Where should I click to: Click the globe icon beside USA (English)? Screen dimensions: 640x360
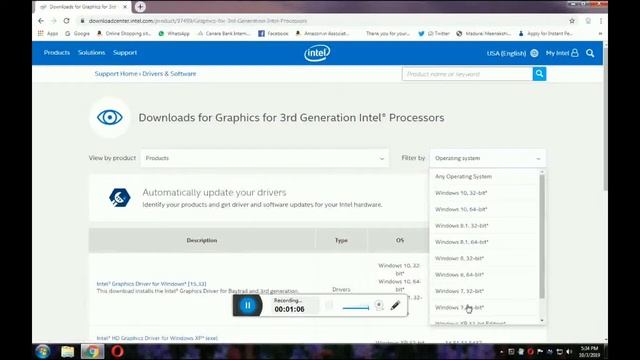coord(534,53)
